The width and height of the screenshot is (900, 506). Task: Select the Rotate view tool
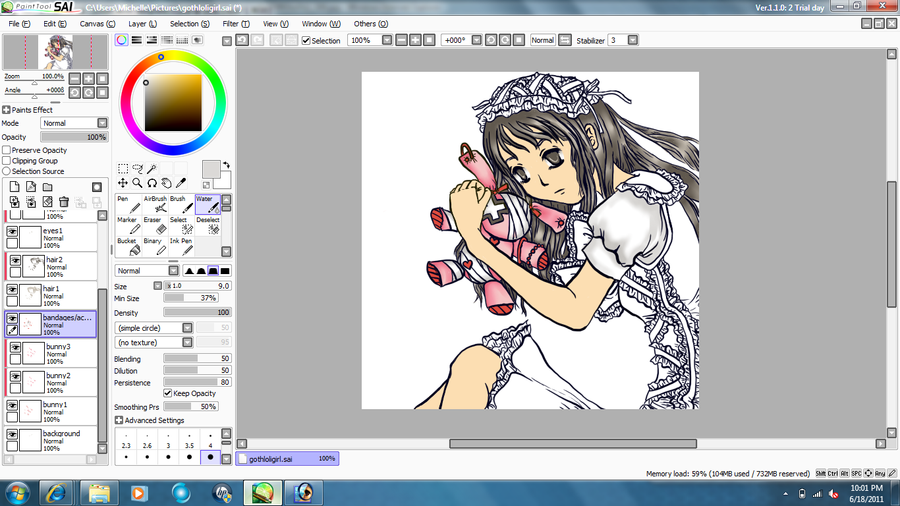tap(152, 183)
